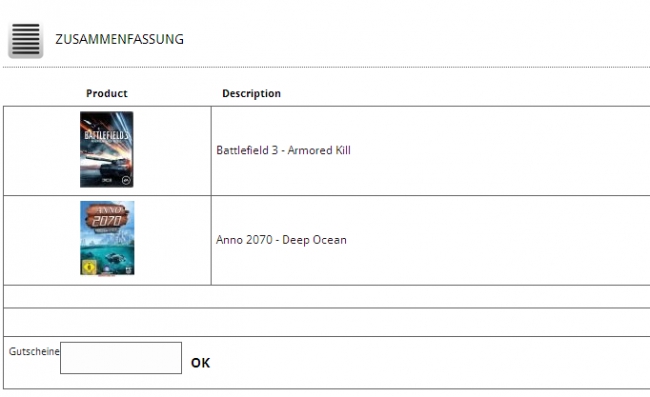Open the Anno 2070 cover thumbnail
The height and width of the screenshot is (397, 650).
click(x=107, y=238)
